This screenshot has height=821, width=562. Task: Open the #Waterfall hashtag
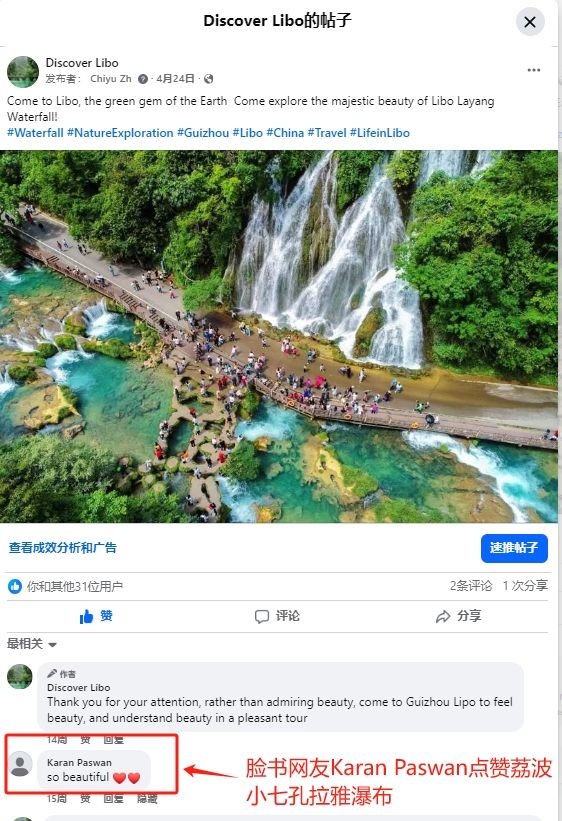click(x=35, y=133)
